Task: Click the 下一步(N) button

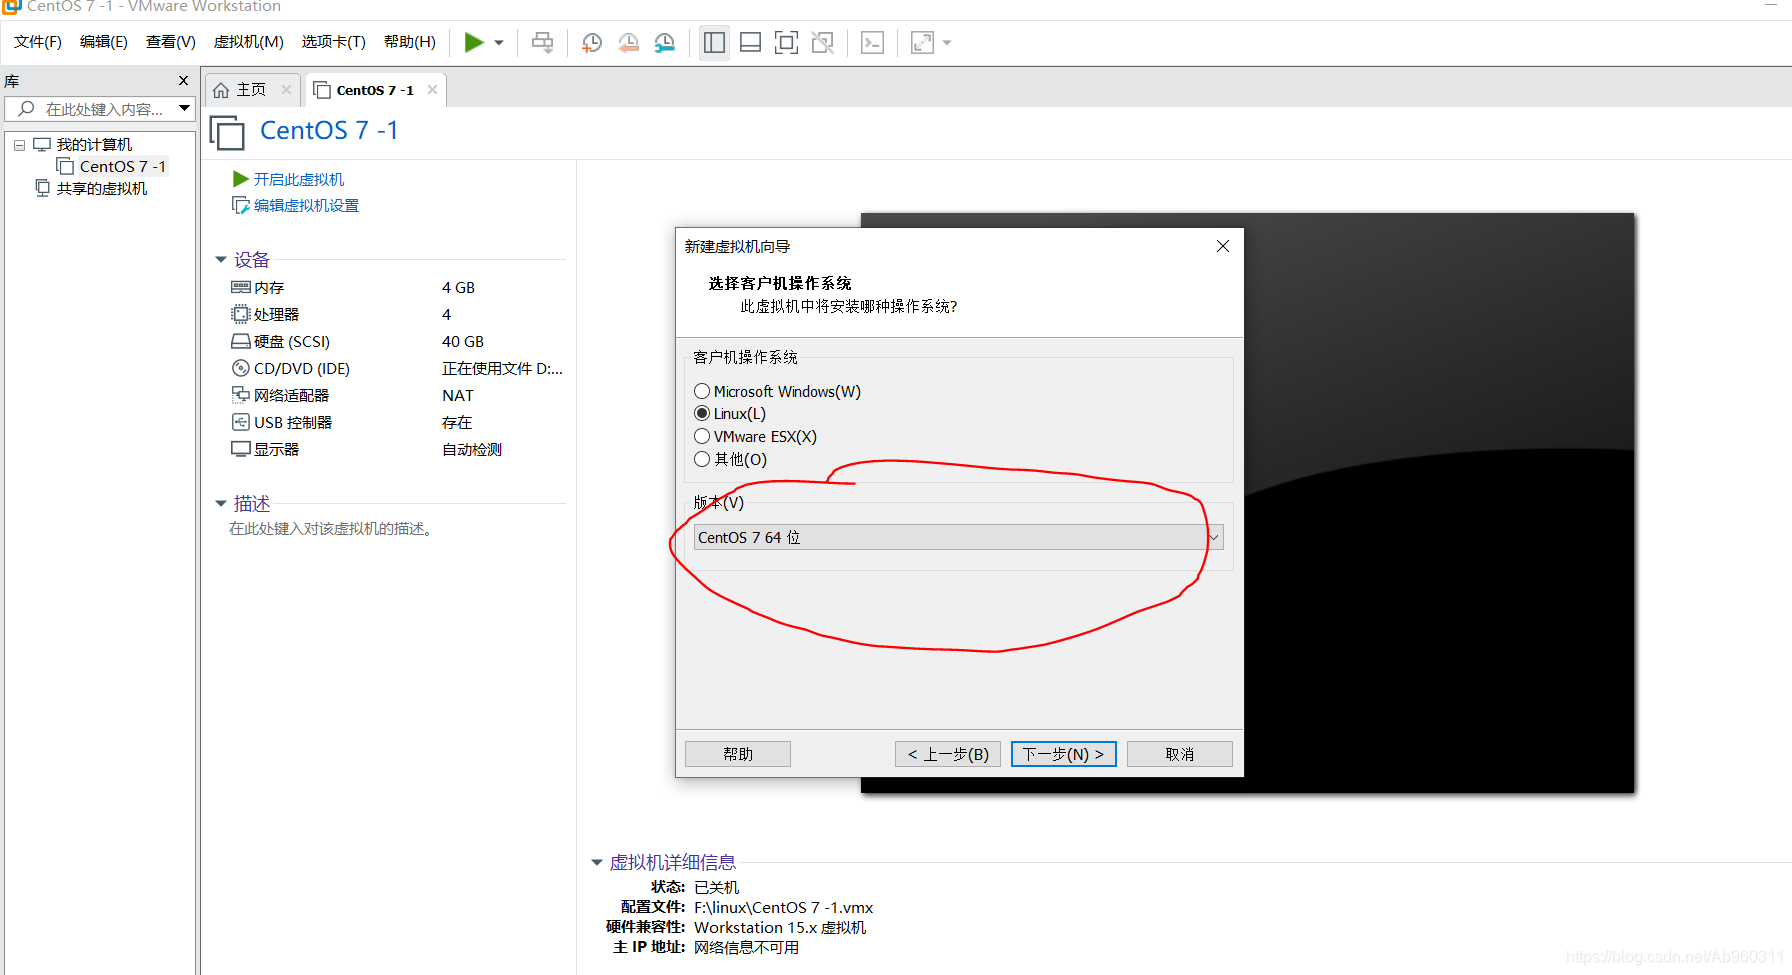Action: click(x=1064, y=754)
